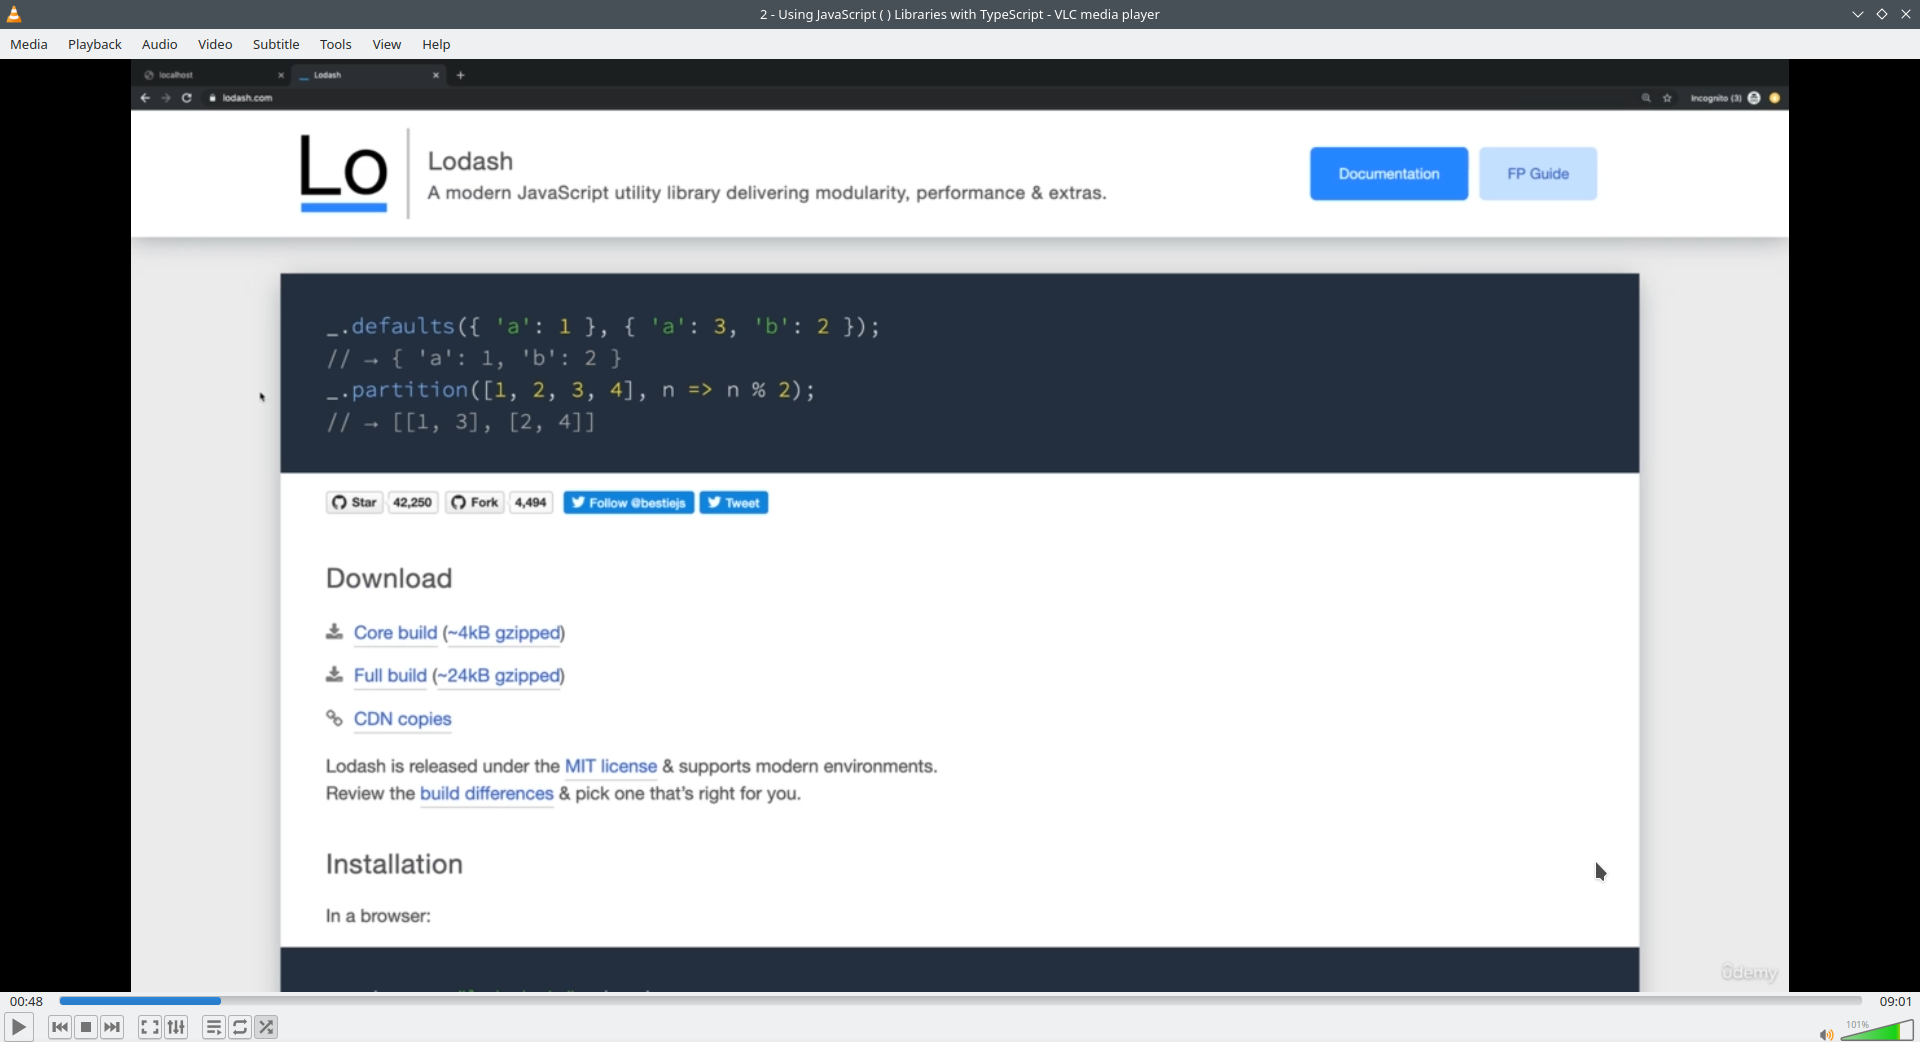Screen dimensions: 1920x1042
Task: Click the star count 42,250
Action: [x=412, y=503]
